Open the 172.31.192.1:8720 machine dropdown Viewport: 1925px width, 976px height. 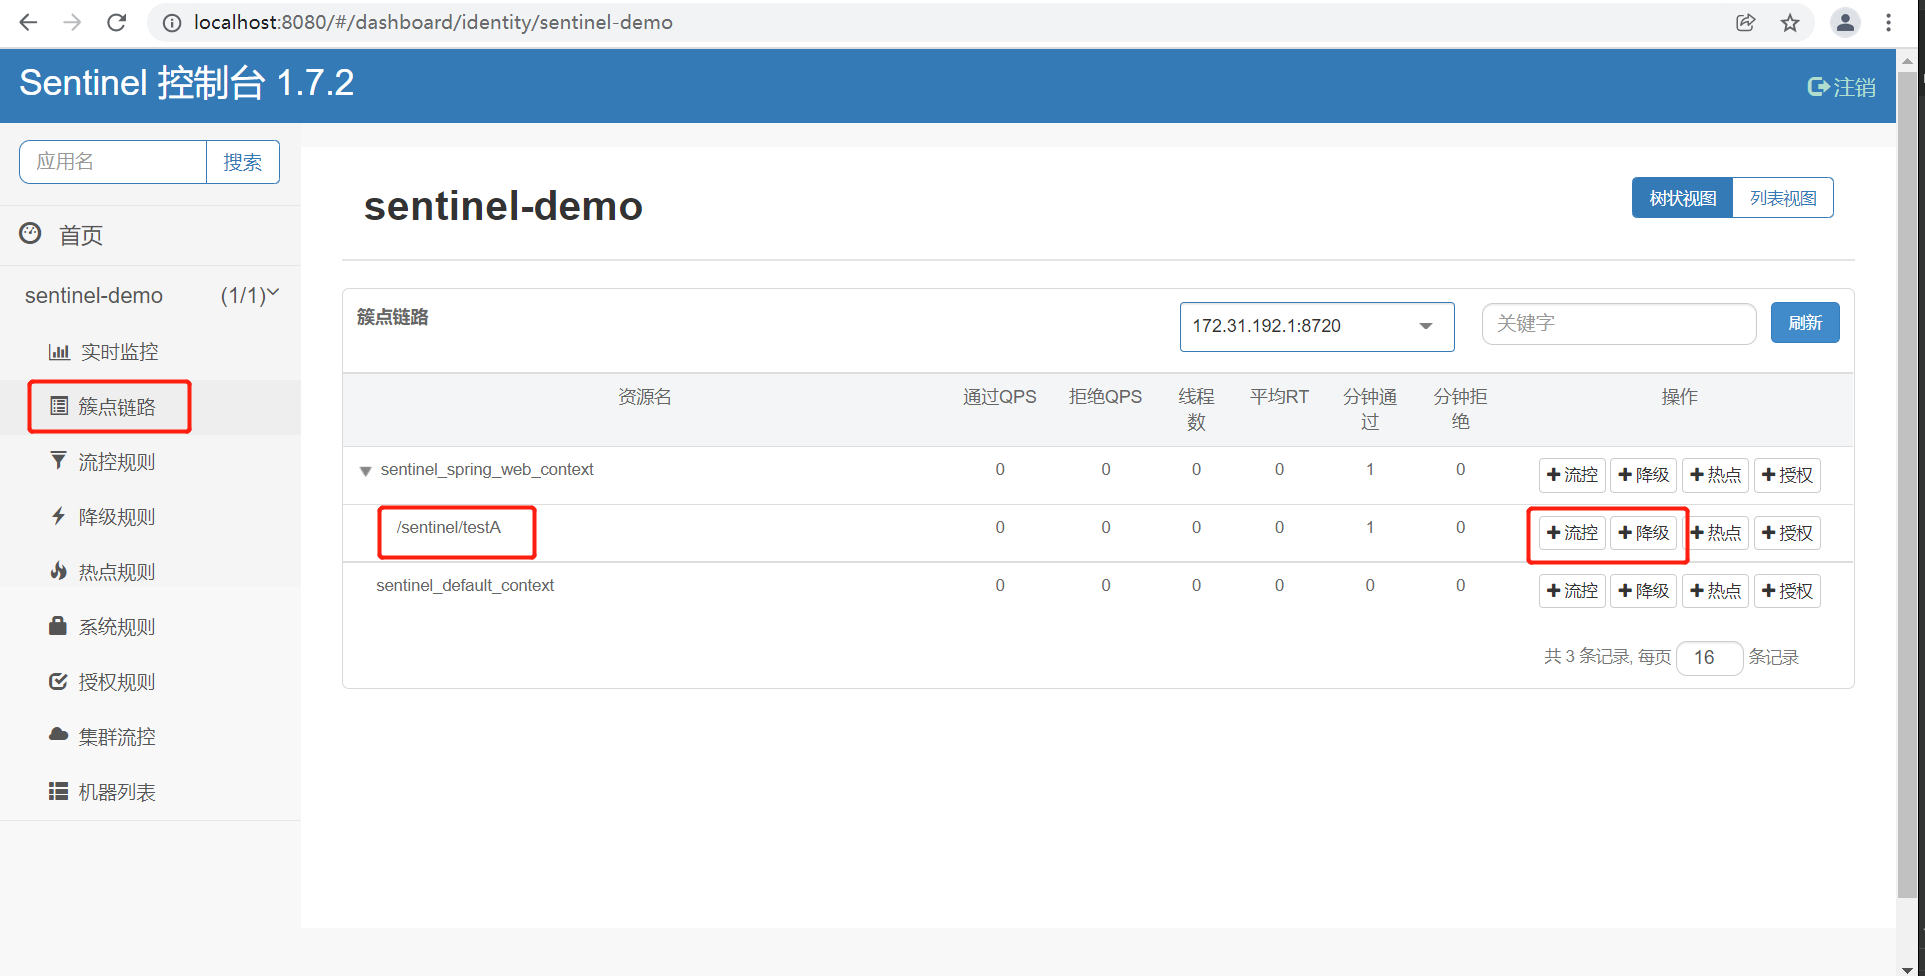tap(1317, 327)
